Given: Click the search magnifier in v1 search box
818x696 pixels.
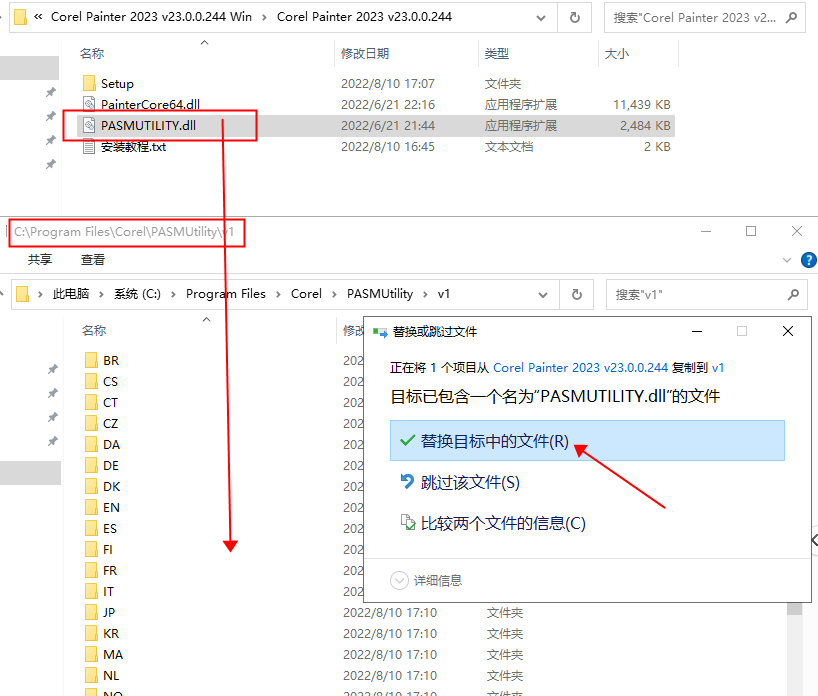Looking at the screenshot, I should (792, 294).
